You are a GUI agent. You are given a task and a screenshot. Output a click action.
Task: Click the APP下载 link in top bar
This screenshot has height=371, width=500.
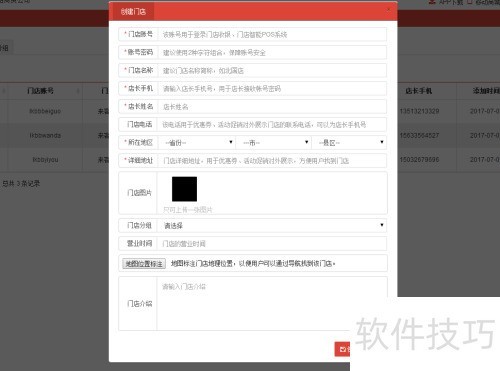tap(446, 2)
